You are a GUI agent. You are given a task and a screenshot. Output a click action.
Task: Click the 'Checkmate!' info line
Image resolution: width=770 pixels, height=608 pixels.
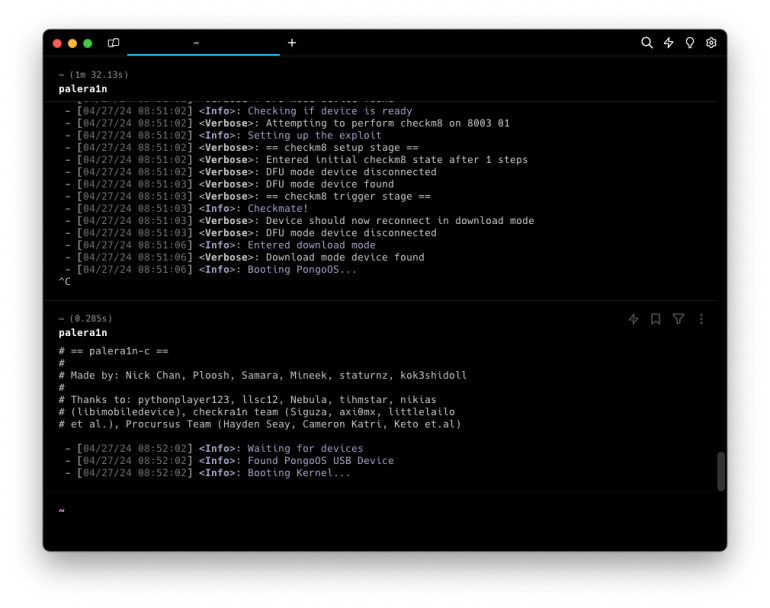(277, 208)
